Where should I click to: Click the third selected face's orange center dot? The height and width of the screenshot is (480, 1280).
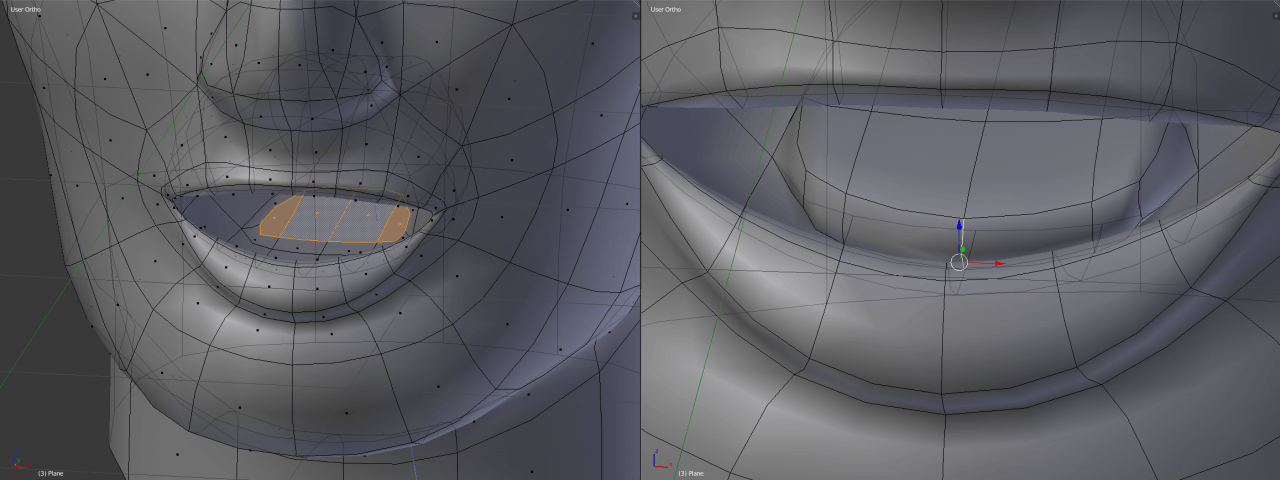[368, 214]
